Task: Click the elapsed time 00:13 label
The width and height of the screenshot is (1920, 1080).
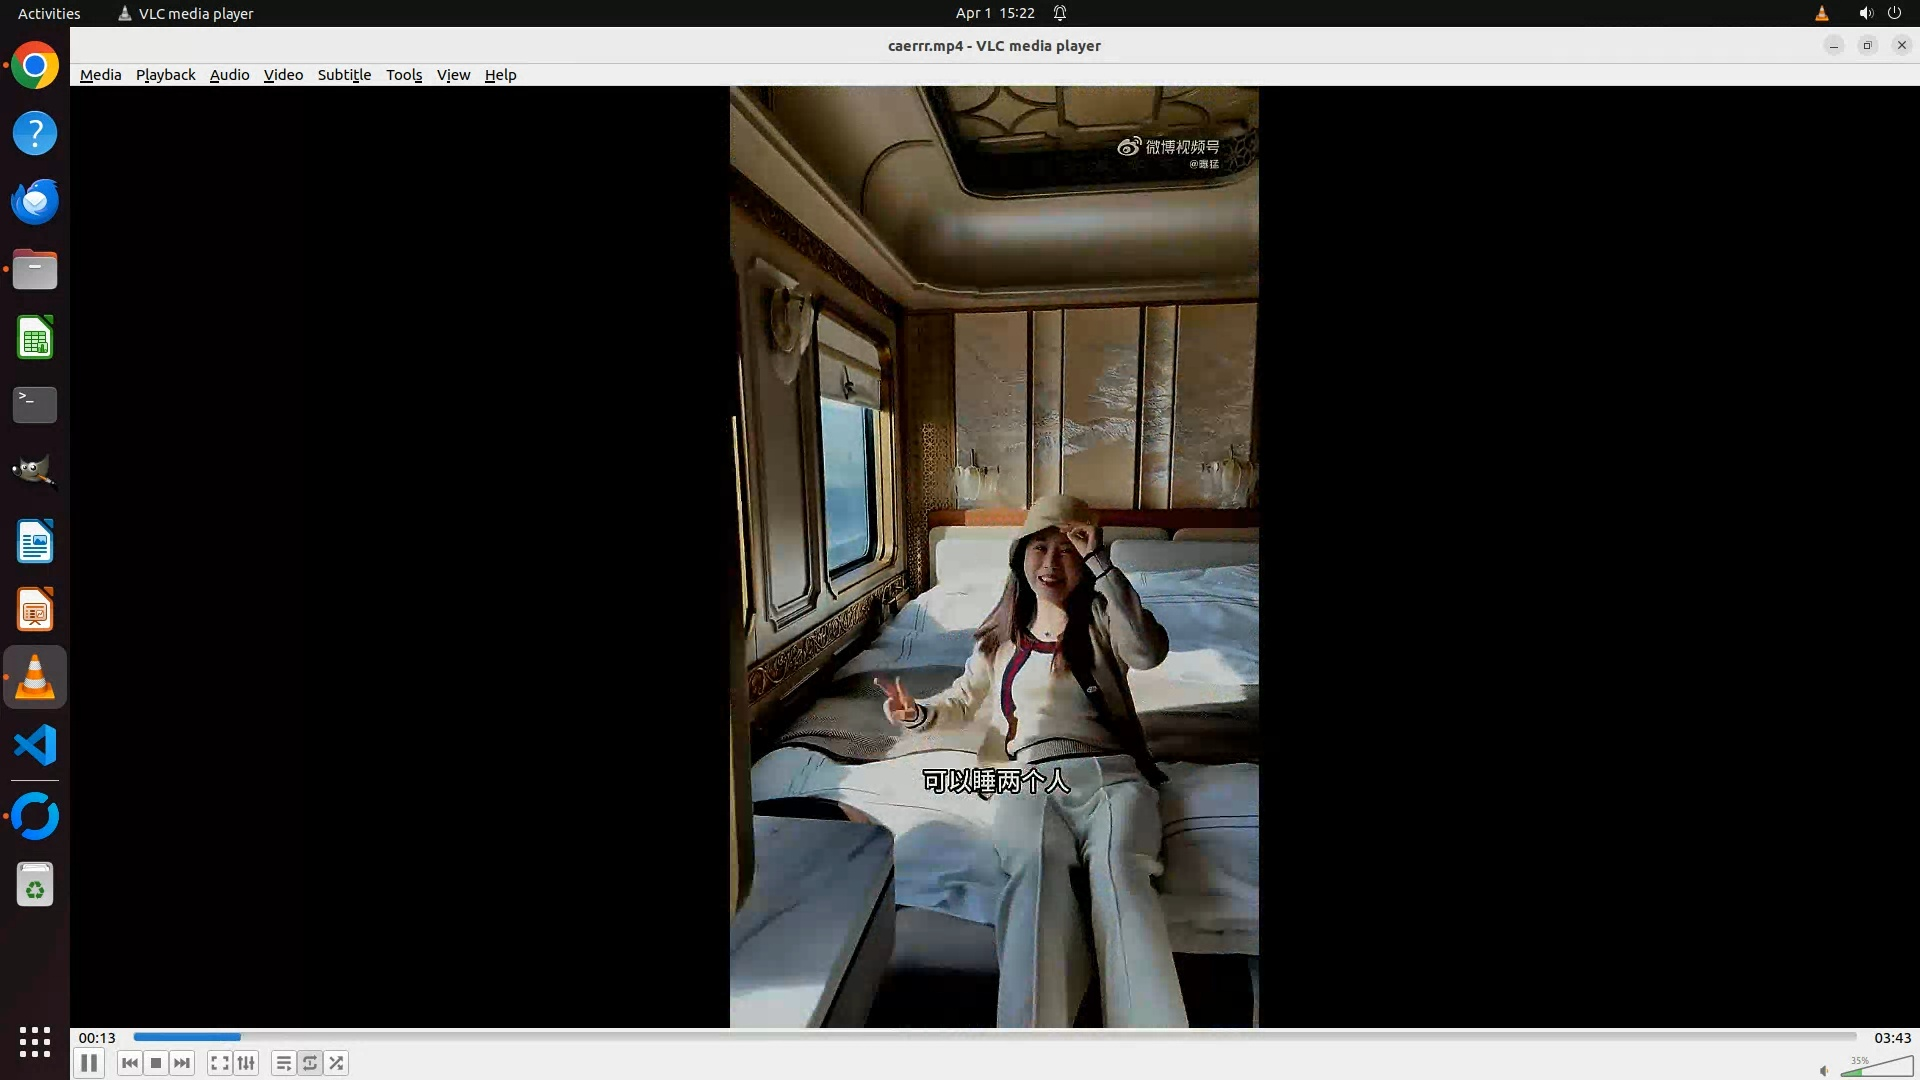Action: [x=97, y=1038]
